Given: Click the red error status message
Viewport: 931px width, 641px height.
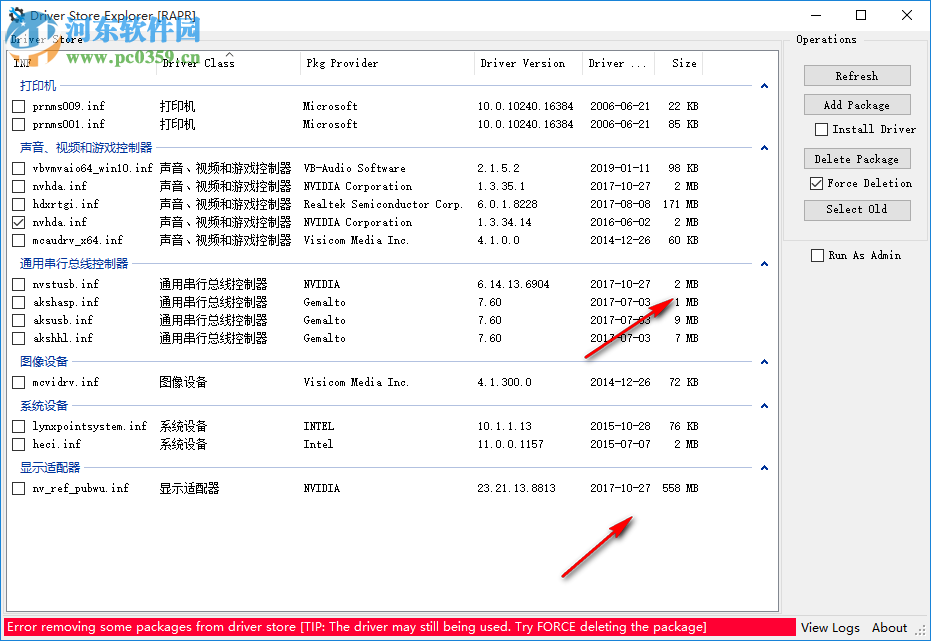Looking at the screenshot, I should tap(400, 627).
